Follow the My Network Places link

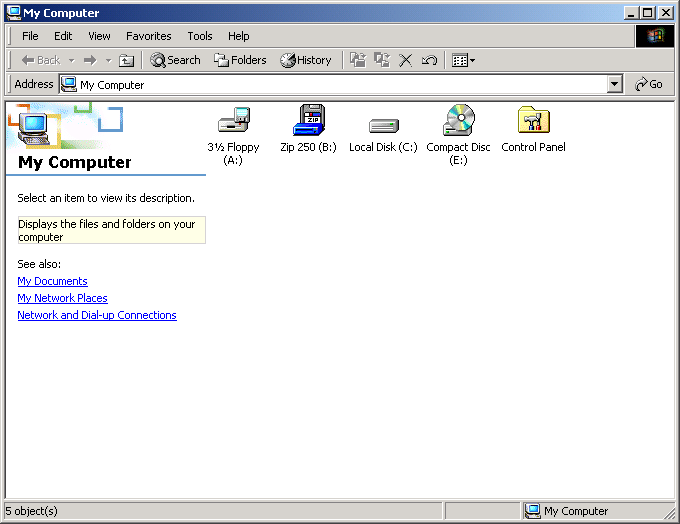click(x=62, y=298)
